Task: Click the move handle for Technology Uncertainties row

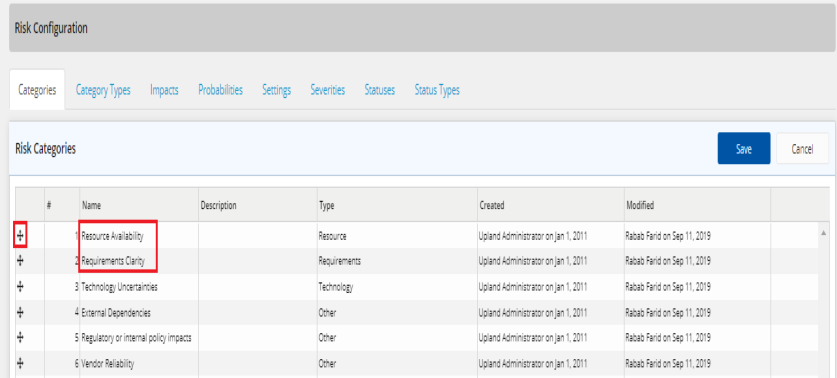Action: (20, 287)
